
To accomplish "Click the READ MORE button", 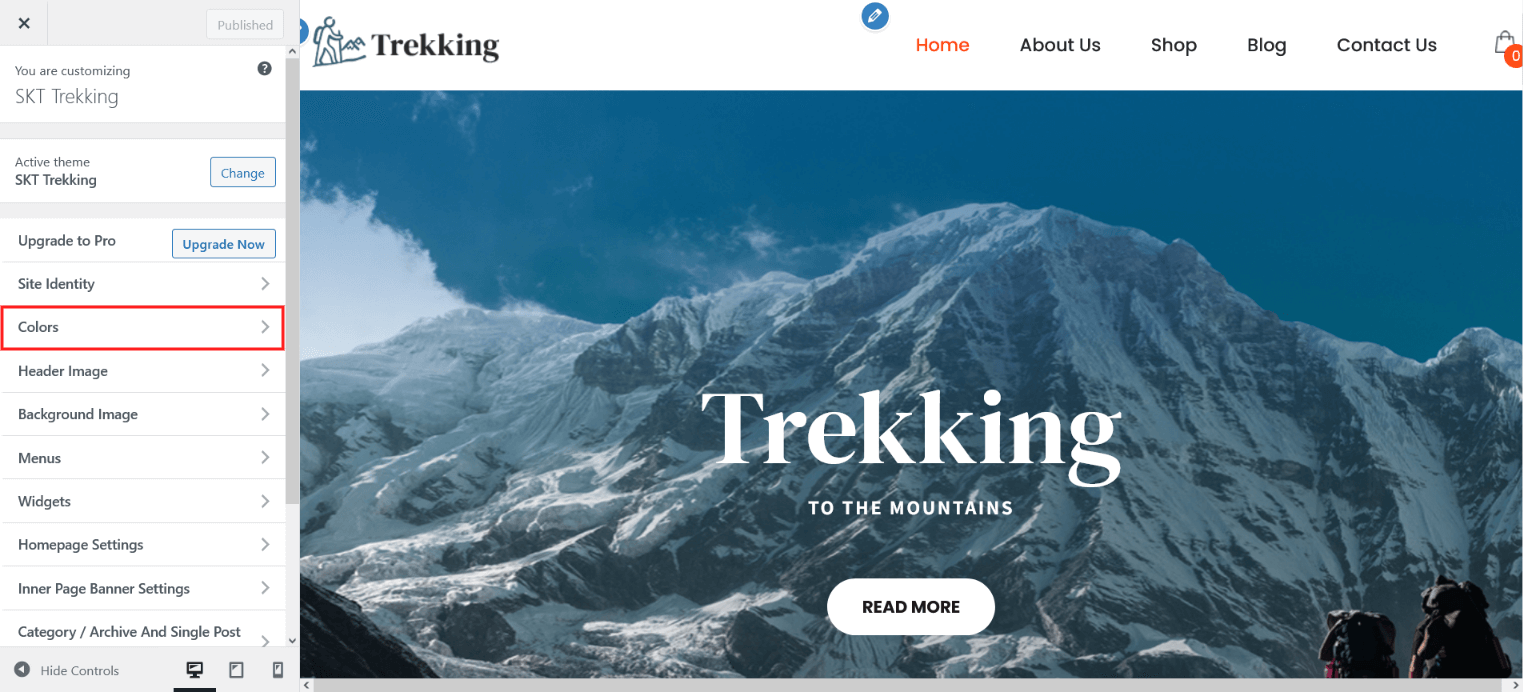I will 911,607.
